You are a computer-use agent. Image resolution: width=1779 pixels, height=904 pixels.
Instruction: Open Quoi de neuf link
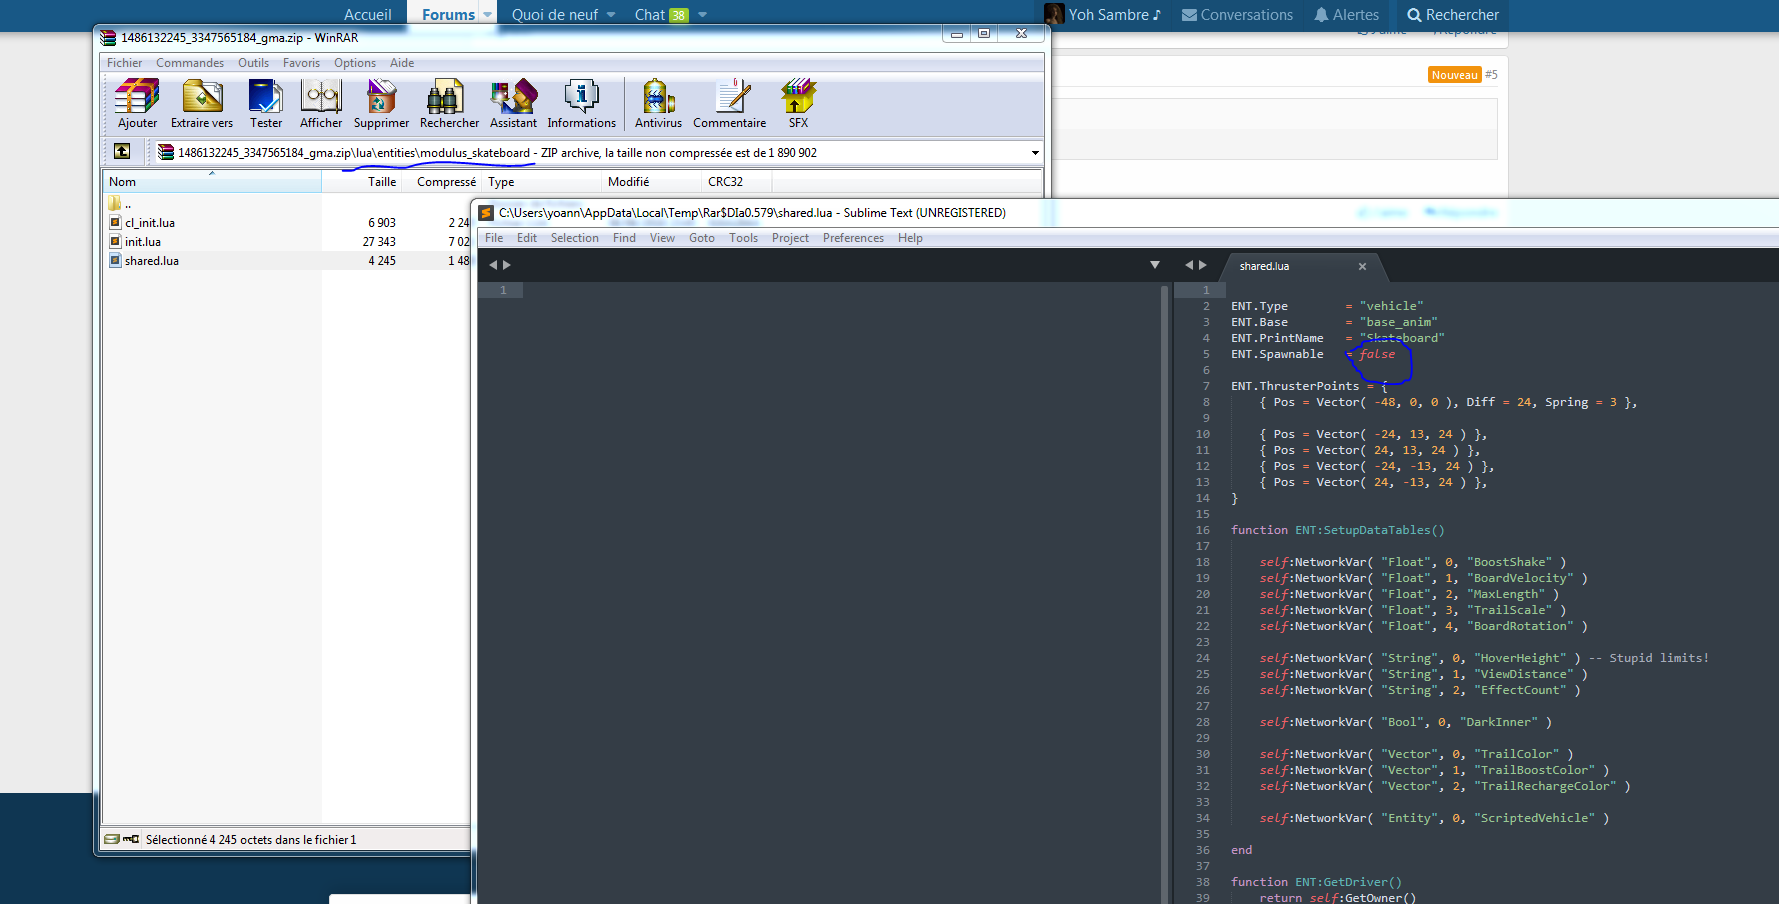555,15
